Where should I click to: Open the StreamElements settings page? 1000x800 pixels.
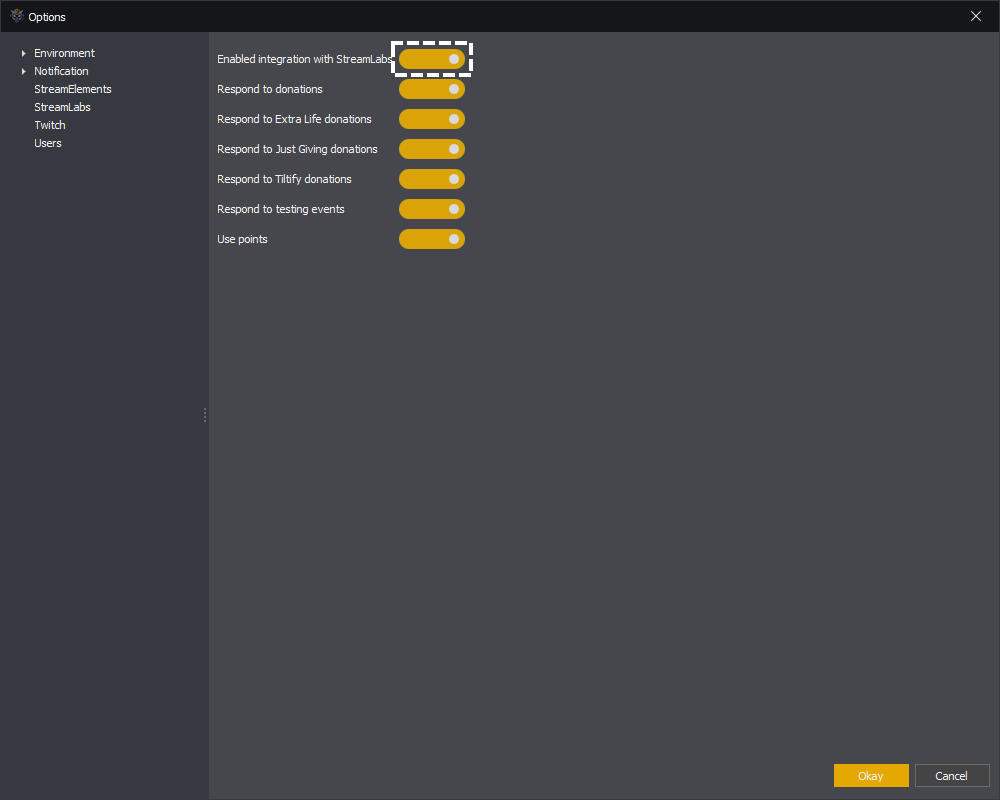(x=73, y=89)
